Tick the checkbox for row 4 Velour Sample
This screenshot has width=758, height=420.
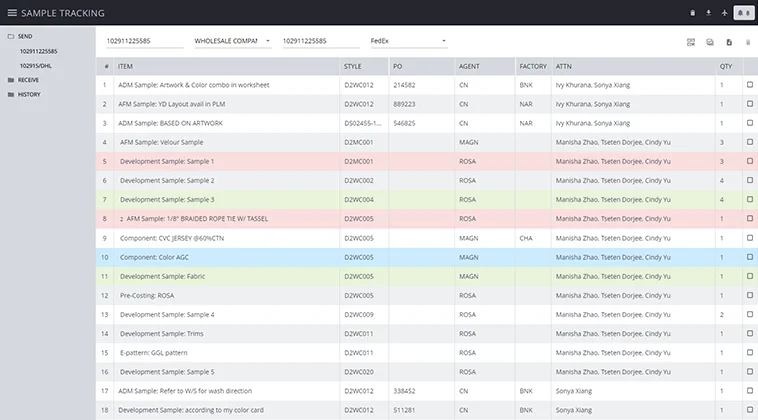(x=750, y=142)
